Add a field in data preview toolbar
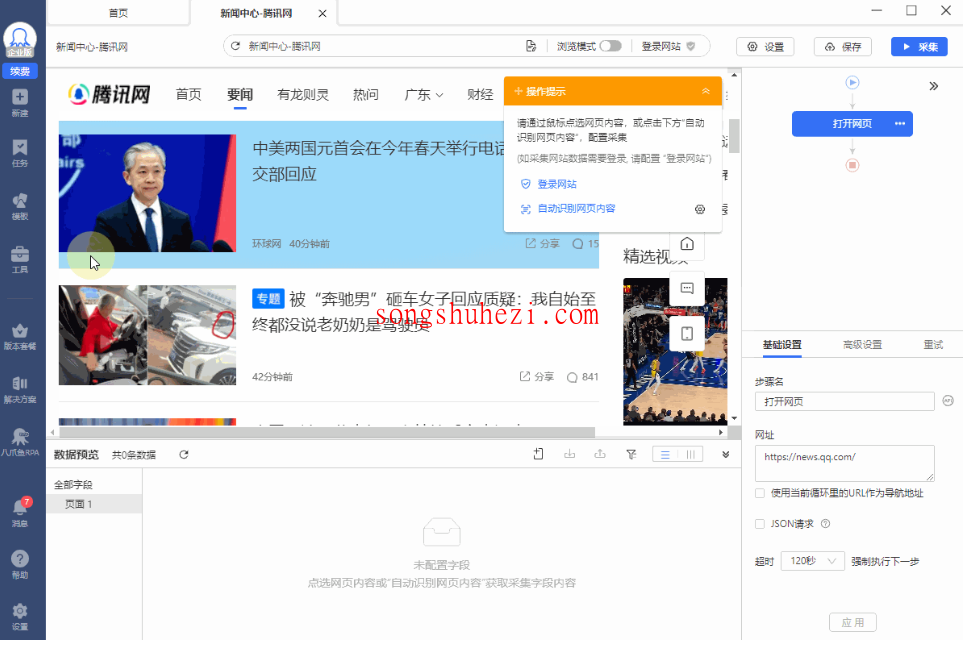 [x=538, y=454]
